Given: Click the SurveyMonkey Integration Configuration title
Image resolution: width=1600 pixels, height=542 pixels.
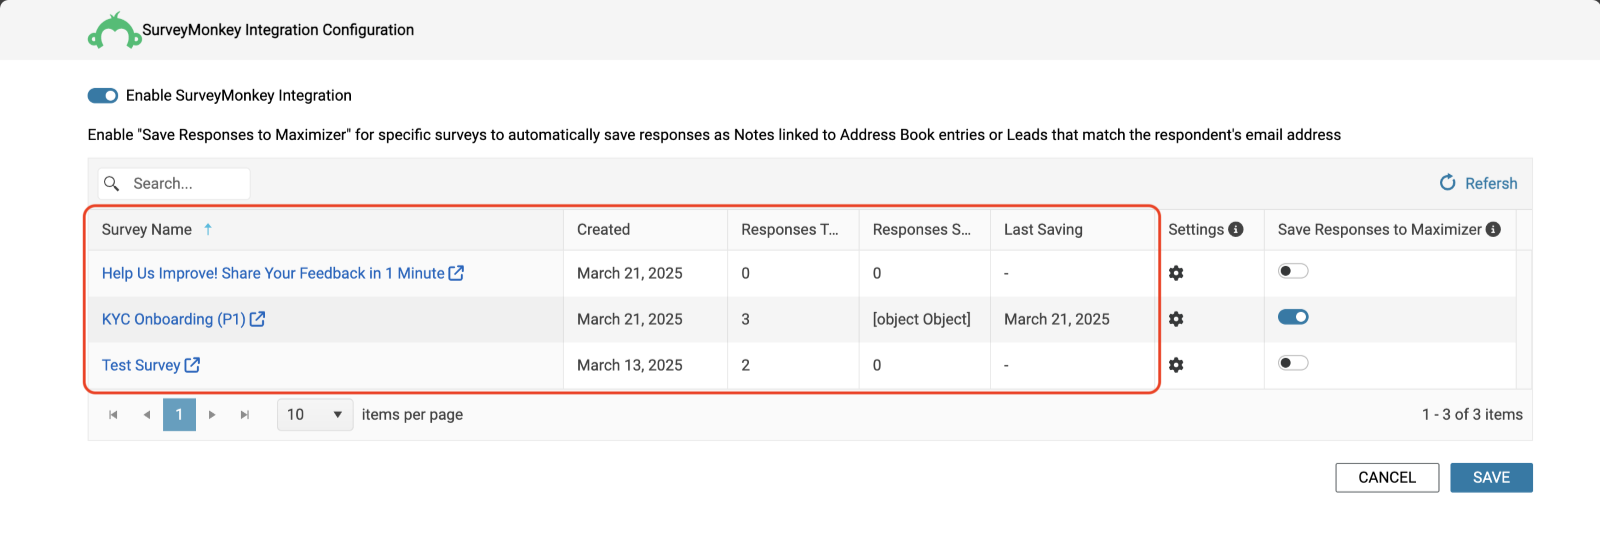Looking at the screenshot, I should (278, 30).
